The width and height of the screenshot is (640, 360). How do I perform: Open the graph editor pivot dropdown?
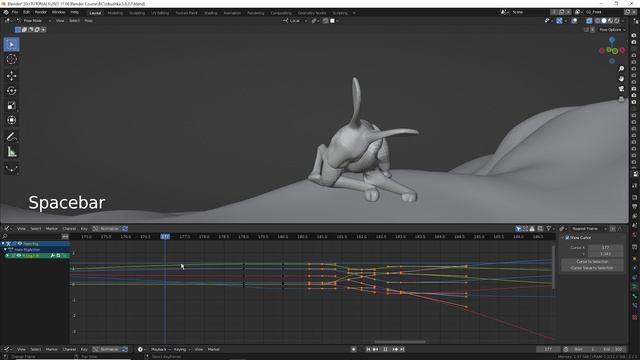(563, 229)
